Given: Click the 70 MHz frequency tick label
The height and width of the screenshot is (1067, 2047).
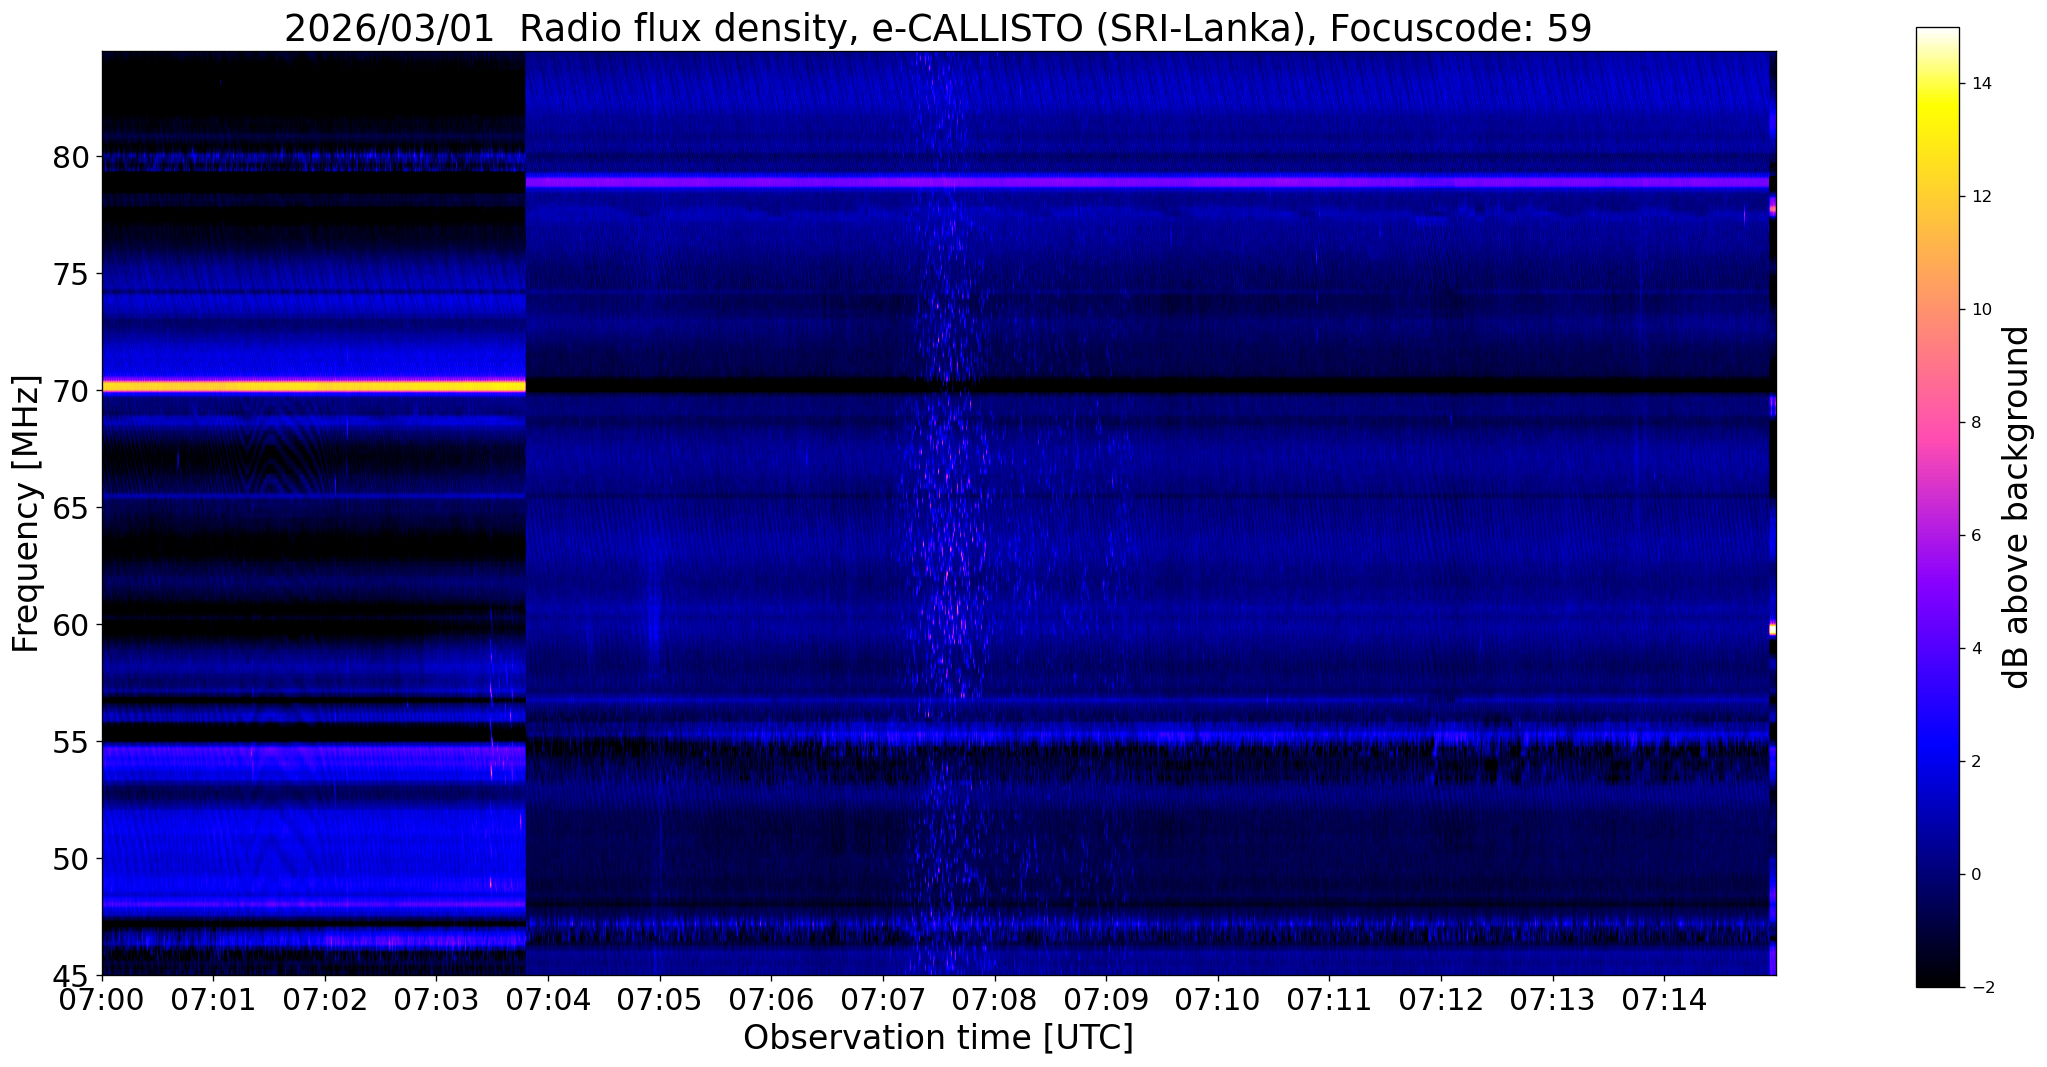Looking at the screenshot, I should tap(71, 391).
